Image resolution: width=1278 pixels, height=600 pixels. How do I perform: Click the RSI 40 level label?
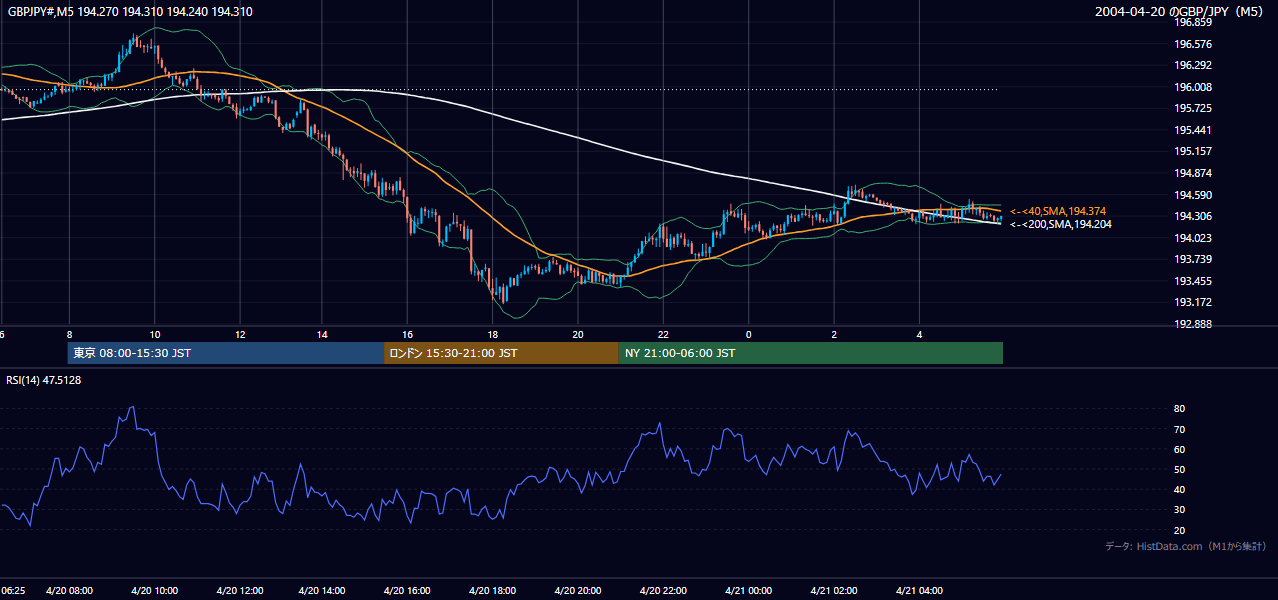[1180, 489]
